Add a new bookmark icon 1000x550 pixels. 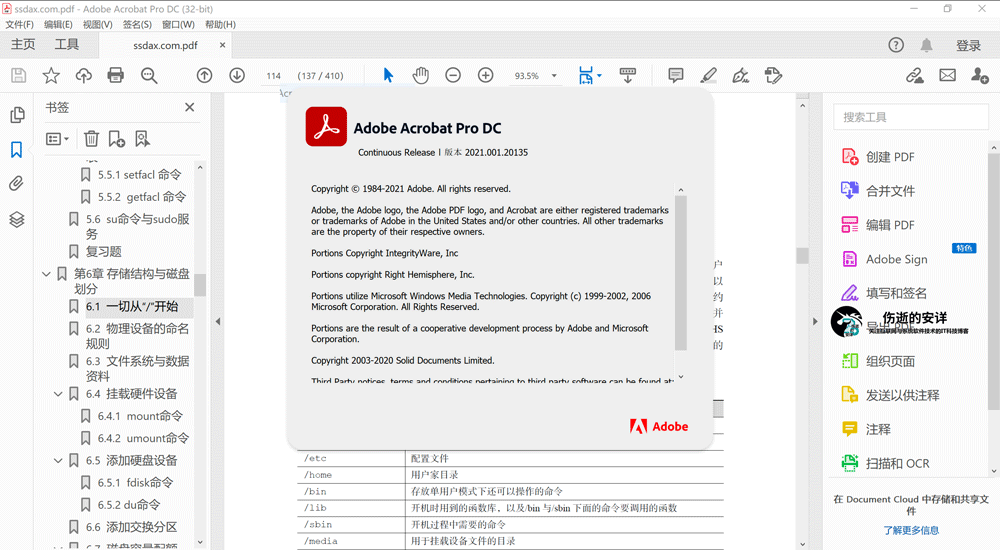click(x=117, y=138)
